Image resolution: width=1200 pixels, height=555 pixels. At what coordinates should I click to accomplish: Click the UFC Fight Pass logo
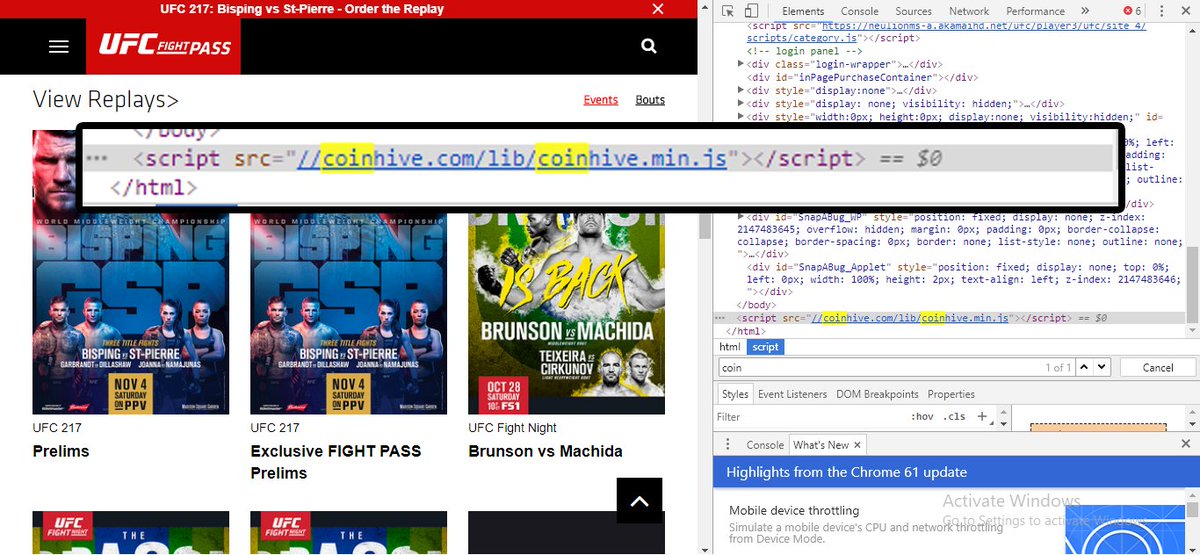pos(164,46)
